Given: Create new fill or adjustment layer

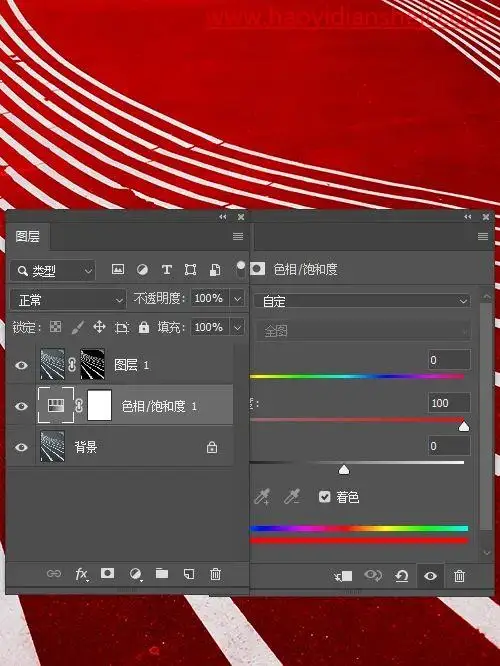Looking at the screenshot, I should pyautogui.click(x=136, y=574).
